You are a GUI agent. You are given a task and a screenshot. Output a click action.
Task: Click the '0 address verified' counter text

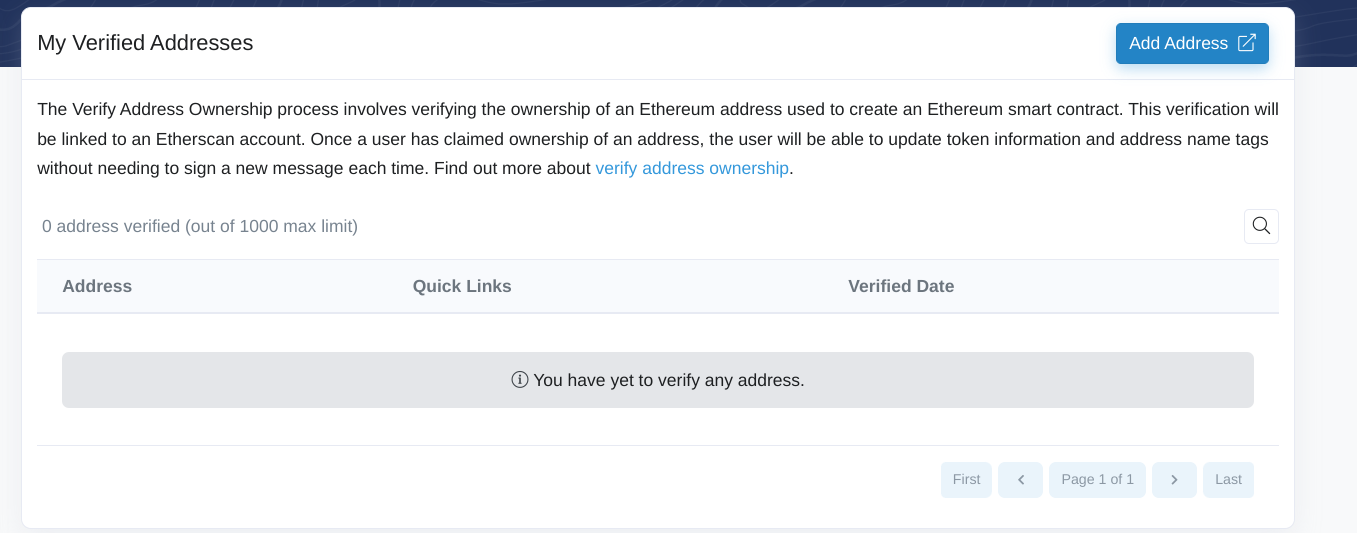[200, 227]
